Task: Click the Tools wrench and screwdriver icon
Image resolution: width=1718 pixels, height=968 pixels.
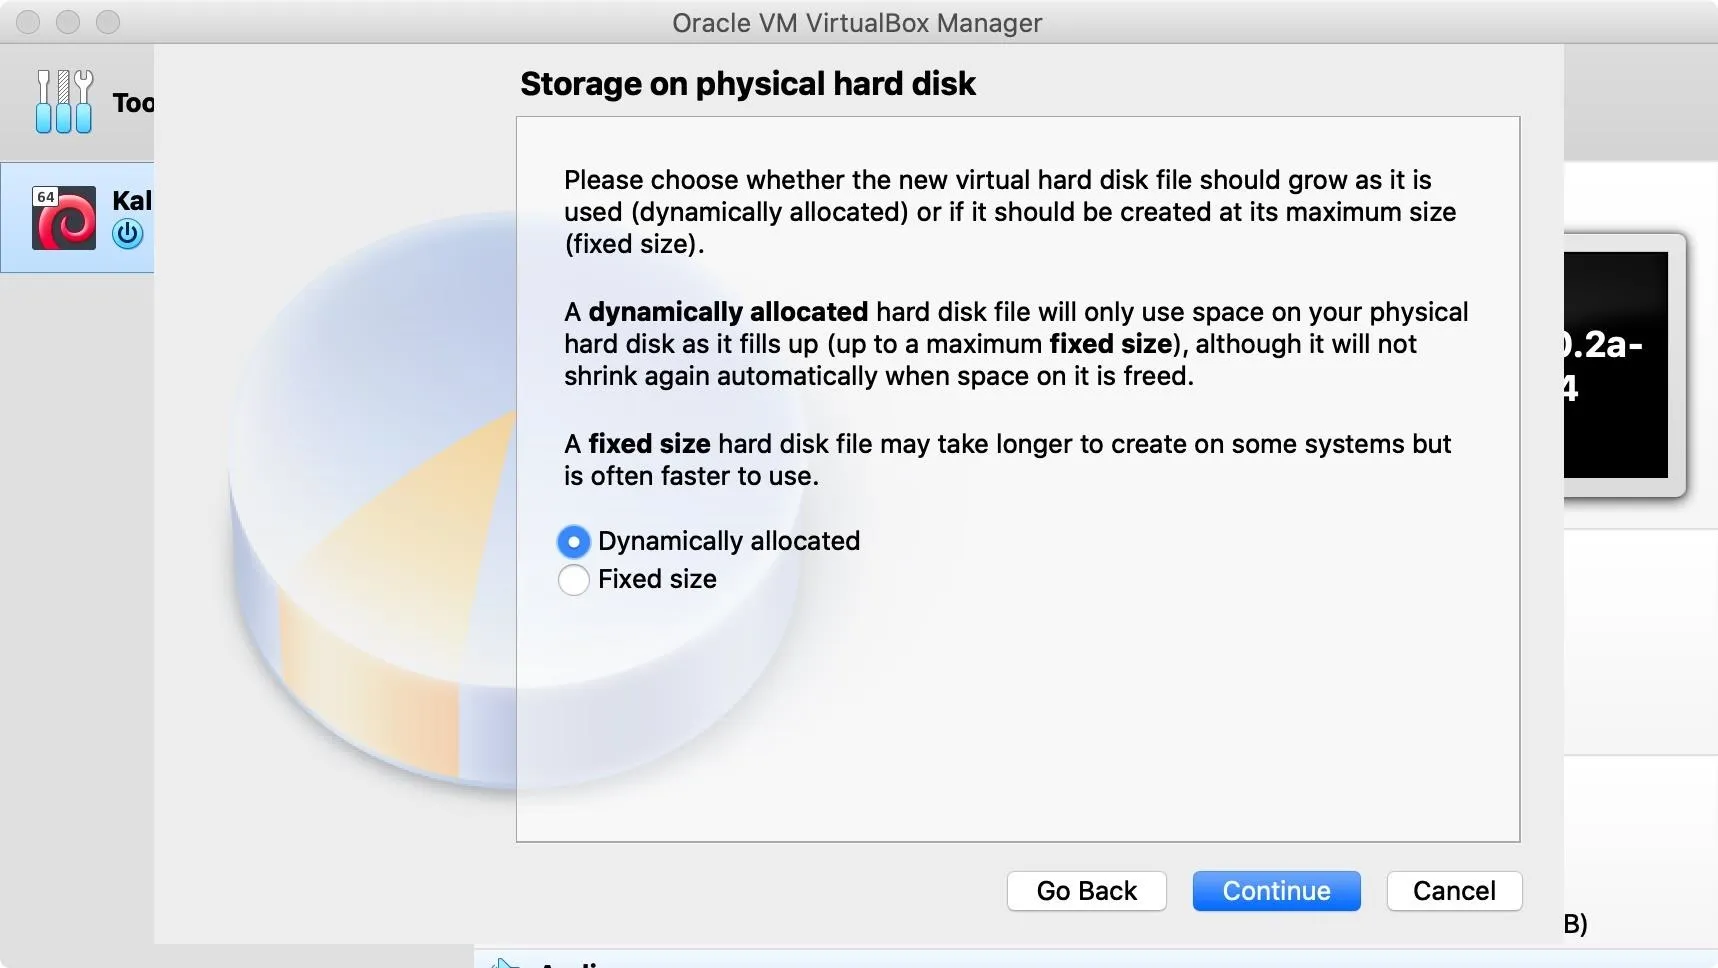Action: point(64,101)
